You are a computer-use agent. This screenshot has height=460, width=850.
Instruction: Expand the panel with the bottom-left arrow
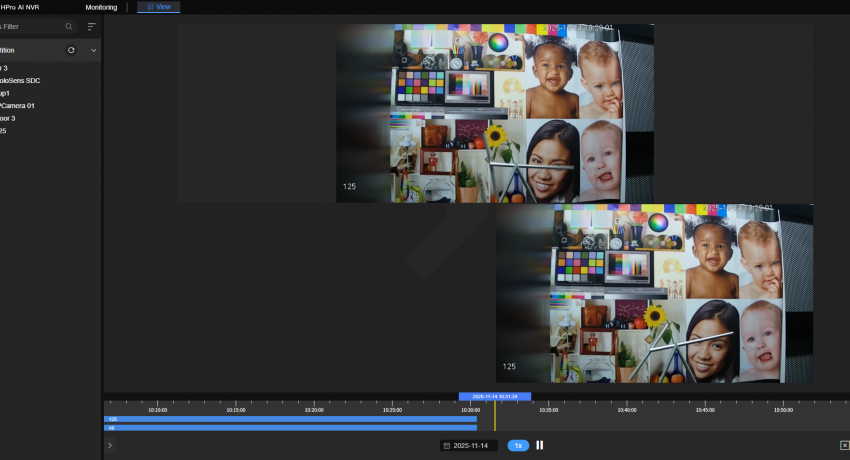click(110, 445)
